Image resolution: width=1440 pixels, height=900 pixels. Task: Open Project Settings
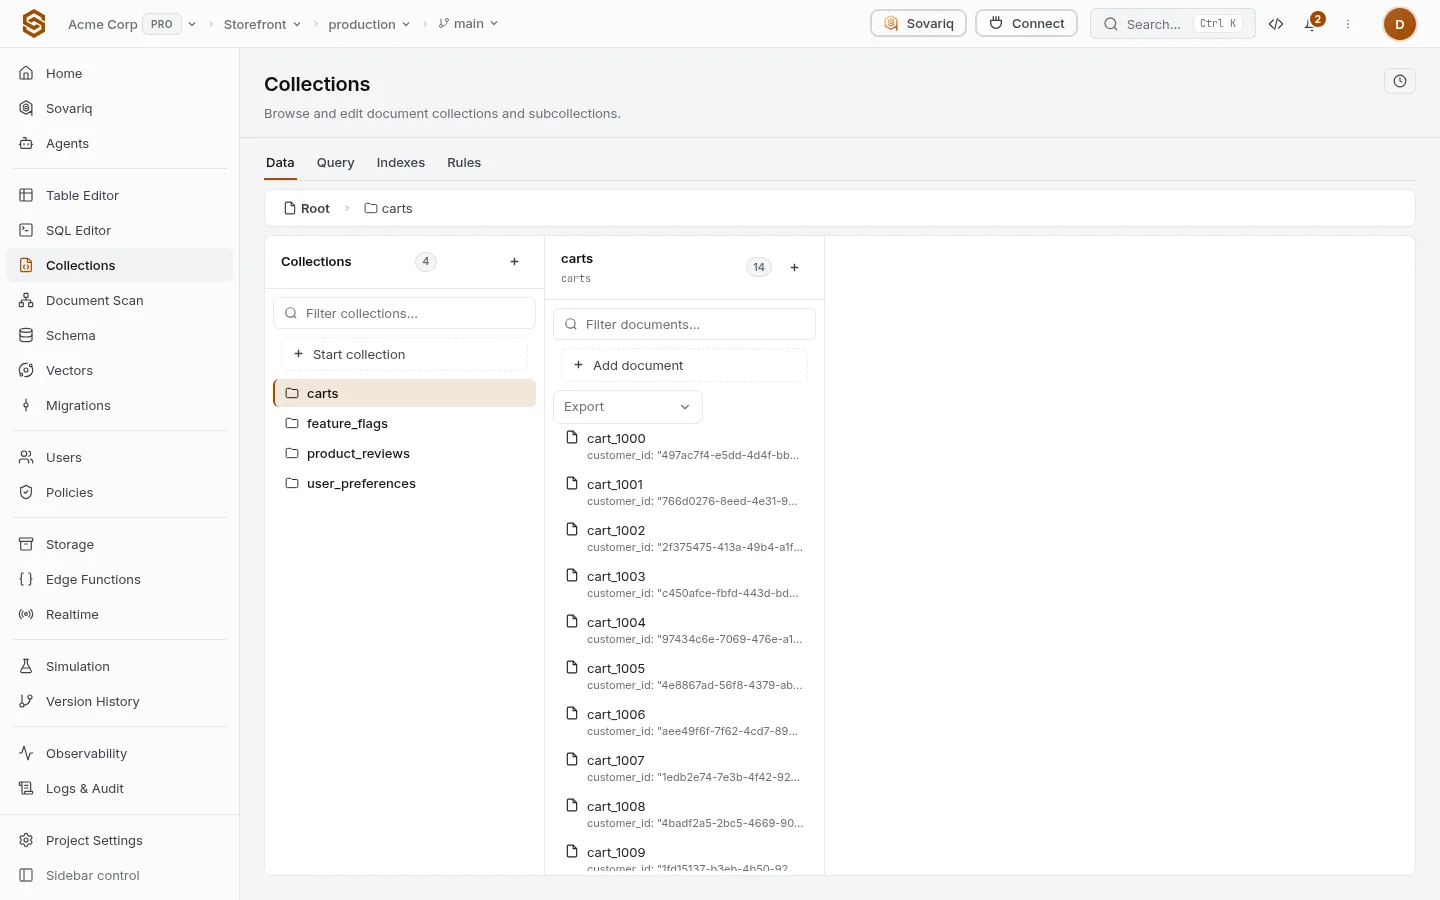[x=120, y=841]
